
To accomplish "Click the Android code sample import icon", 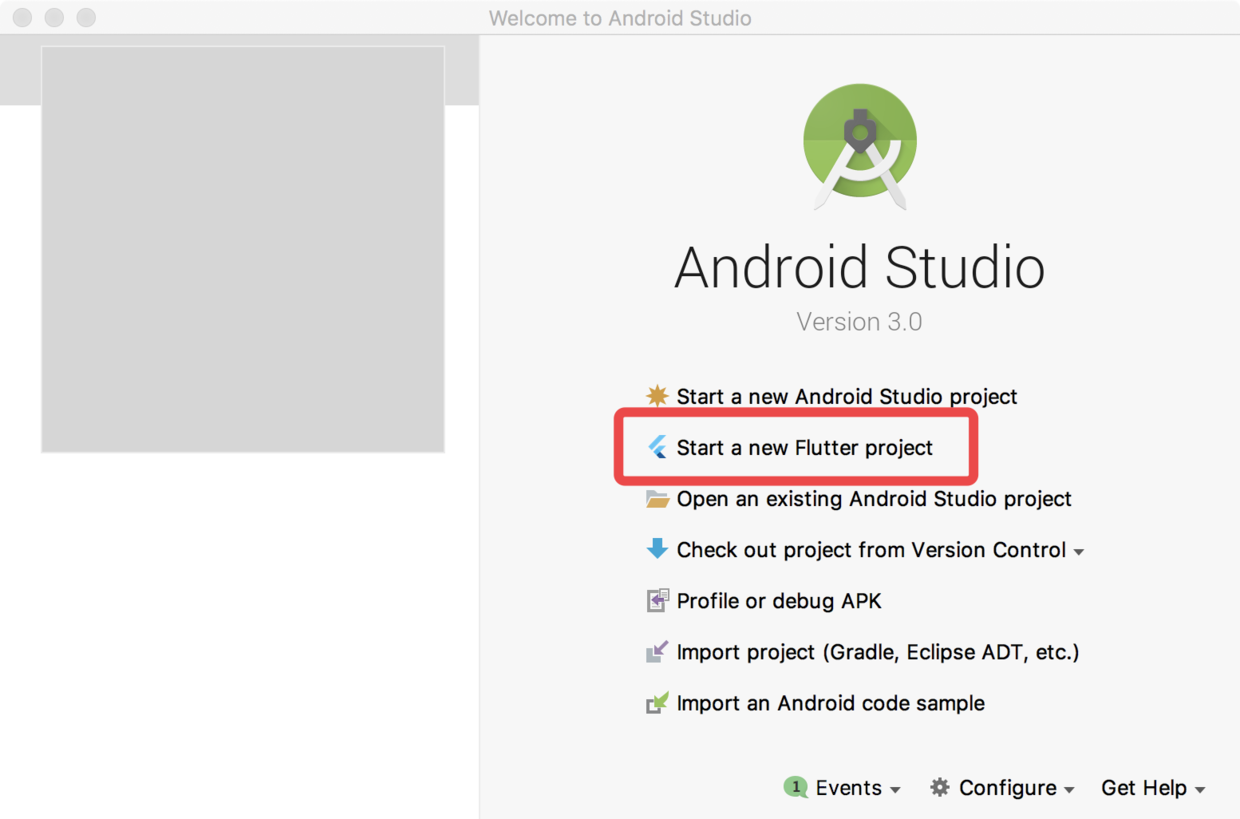I will click(657, 703).
